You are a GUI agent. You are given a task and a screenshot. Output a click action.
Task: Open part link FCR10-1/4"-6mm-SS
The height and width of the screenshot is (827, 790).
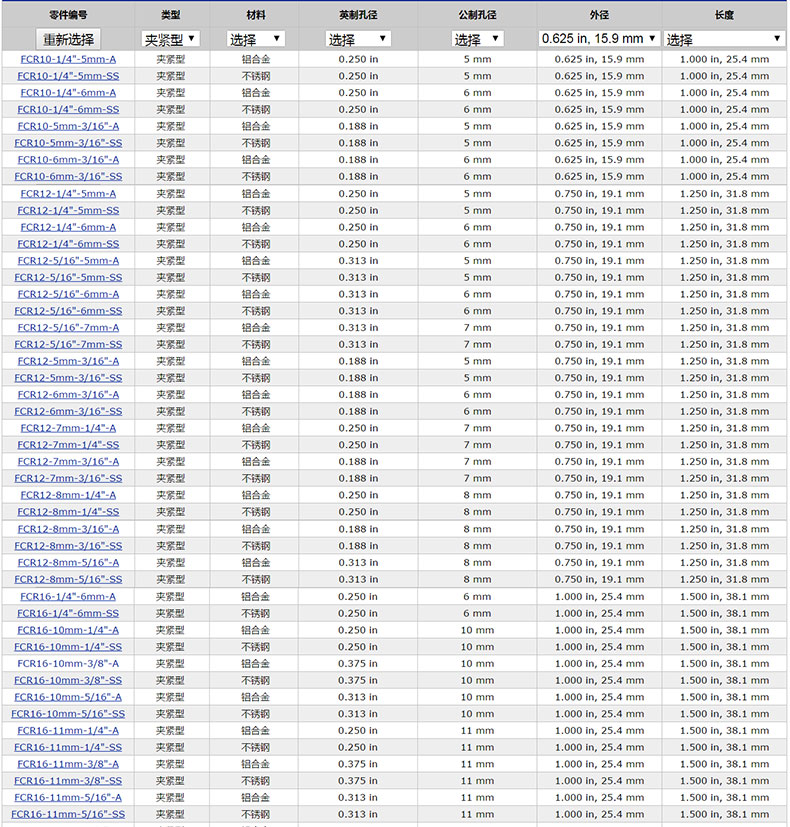[68, 109]
